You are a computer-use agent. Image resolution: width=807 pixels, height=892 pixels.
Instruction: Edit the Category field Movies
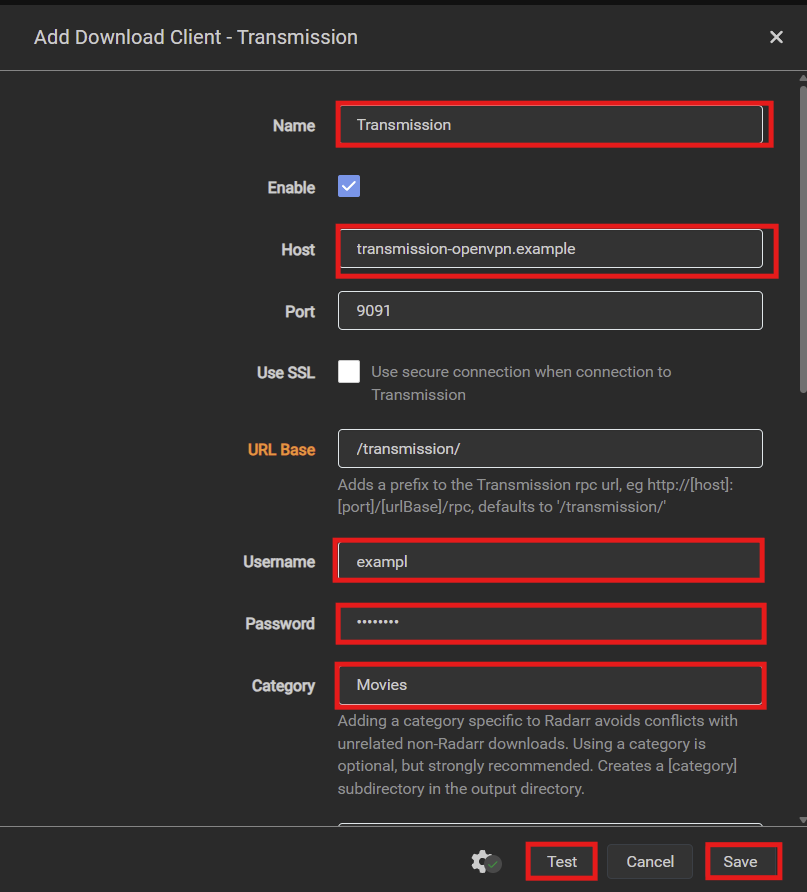(x=550, y=685)
